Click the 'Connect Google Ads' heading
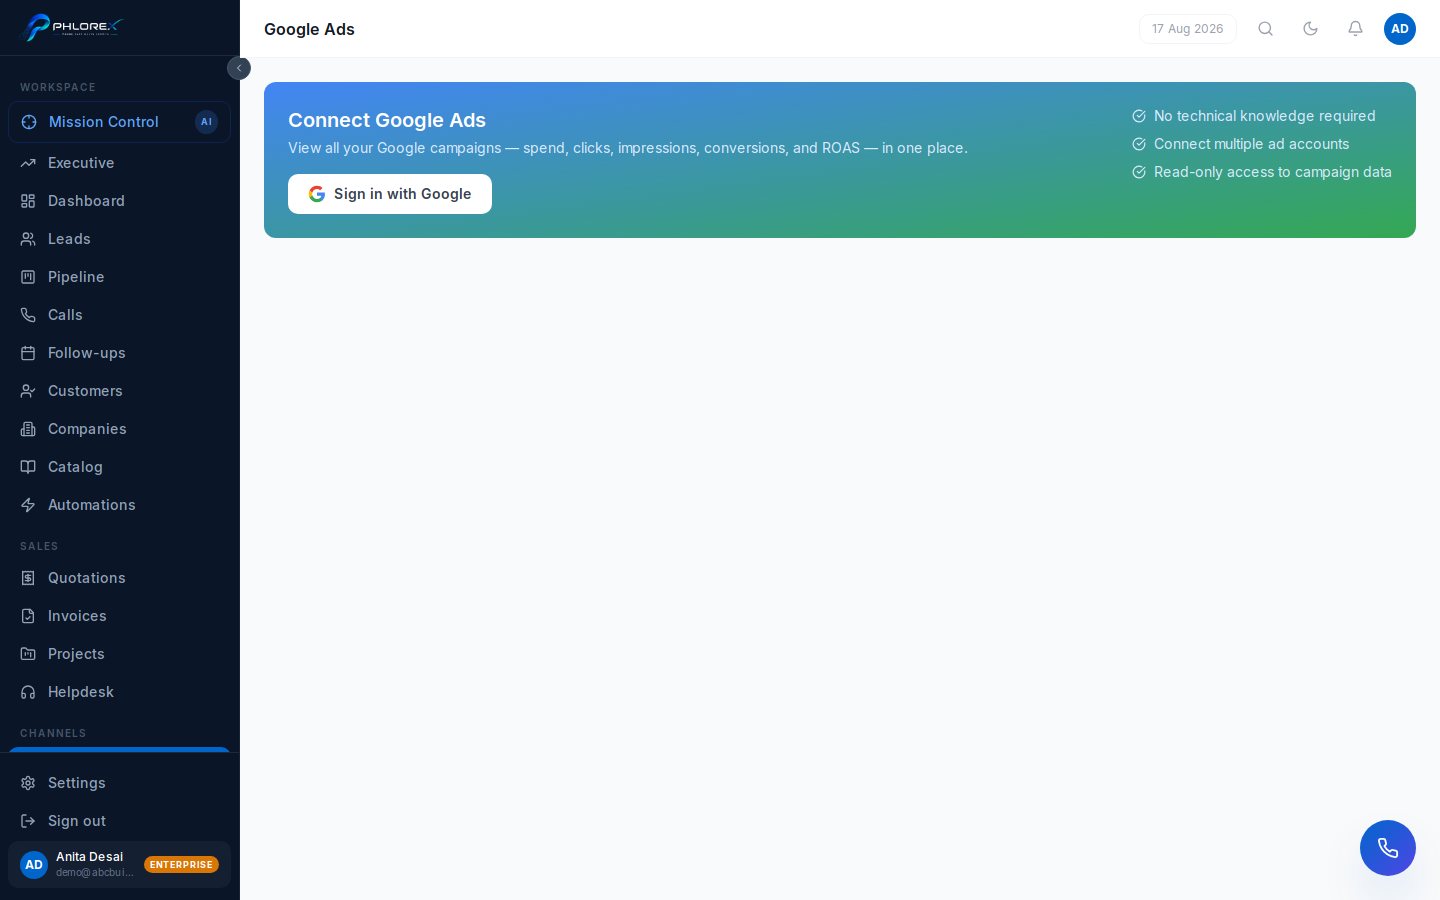 point(387,120)
